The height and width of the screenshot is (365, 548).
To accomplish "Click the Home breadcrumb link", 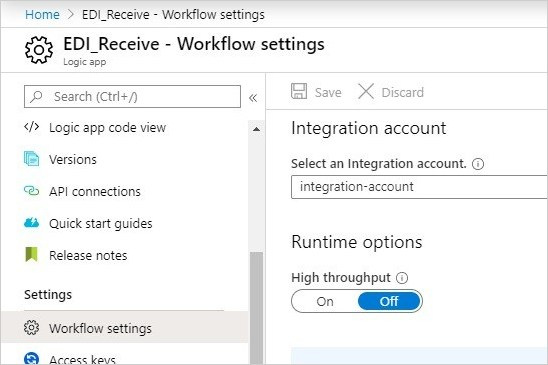I will pyautogui.click(x=42, y=15).
